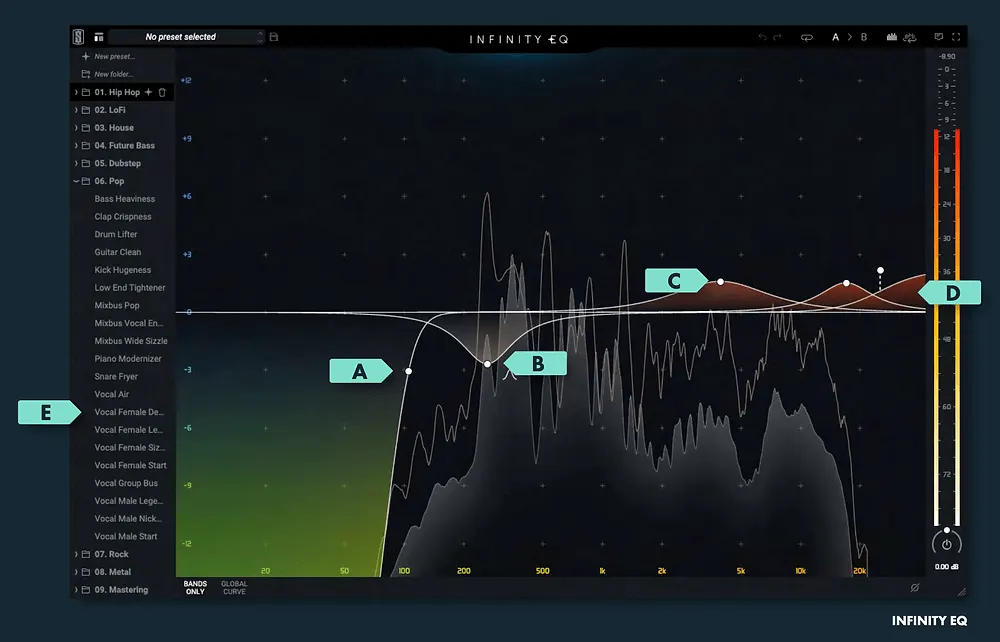Save preset with the floppy disk icon
This screenshot has height=642, width=1000.
[x=274, y=37]
